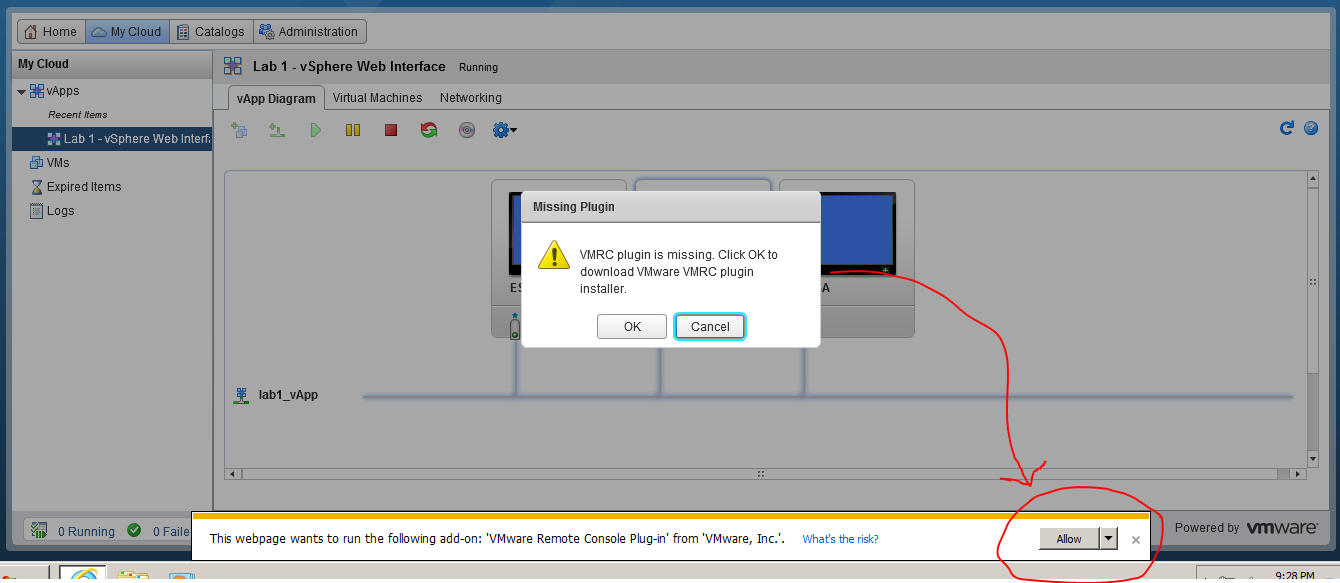Click the taskbar clock showing 9:28 PM
This screenshot has width=1340, height=583.
point(1295,576)
